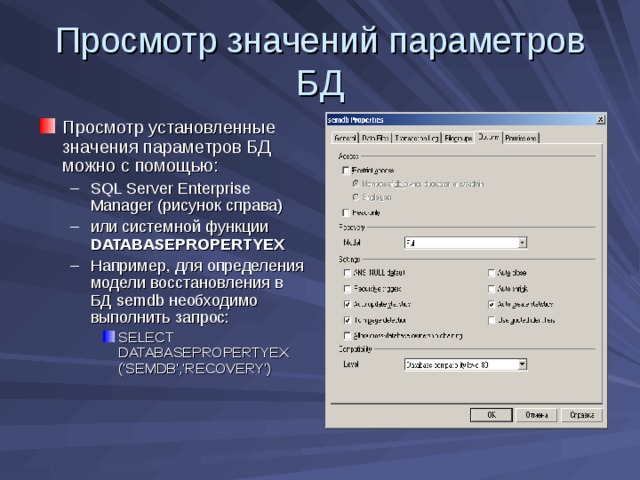Click the Отмена (Cancel) button
The image size is (640, 480).
tap(535, 414)
